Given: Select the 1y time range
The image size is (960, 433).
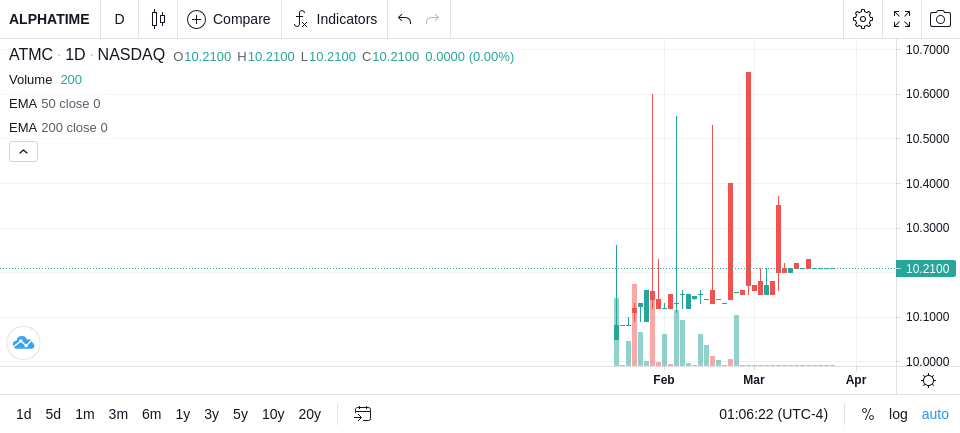Looking at the screenshot, I should 182,415.
